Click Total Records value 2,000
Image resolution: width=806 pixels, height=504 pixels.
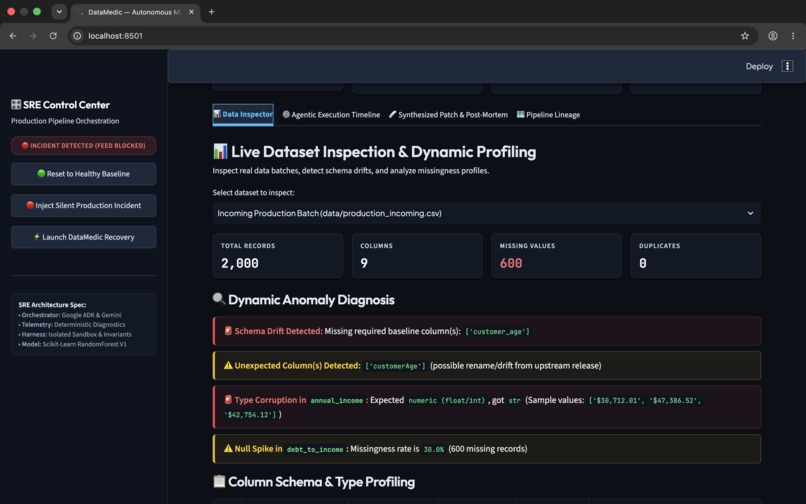click(x=240, y=263)
